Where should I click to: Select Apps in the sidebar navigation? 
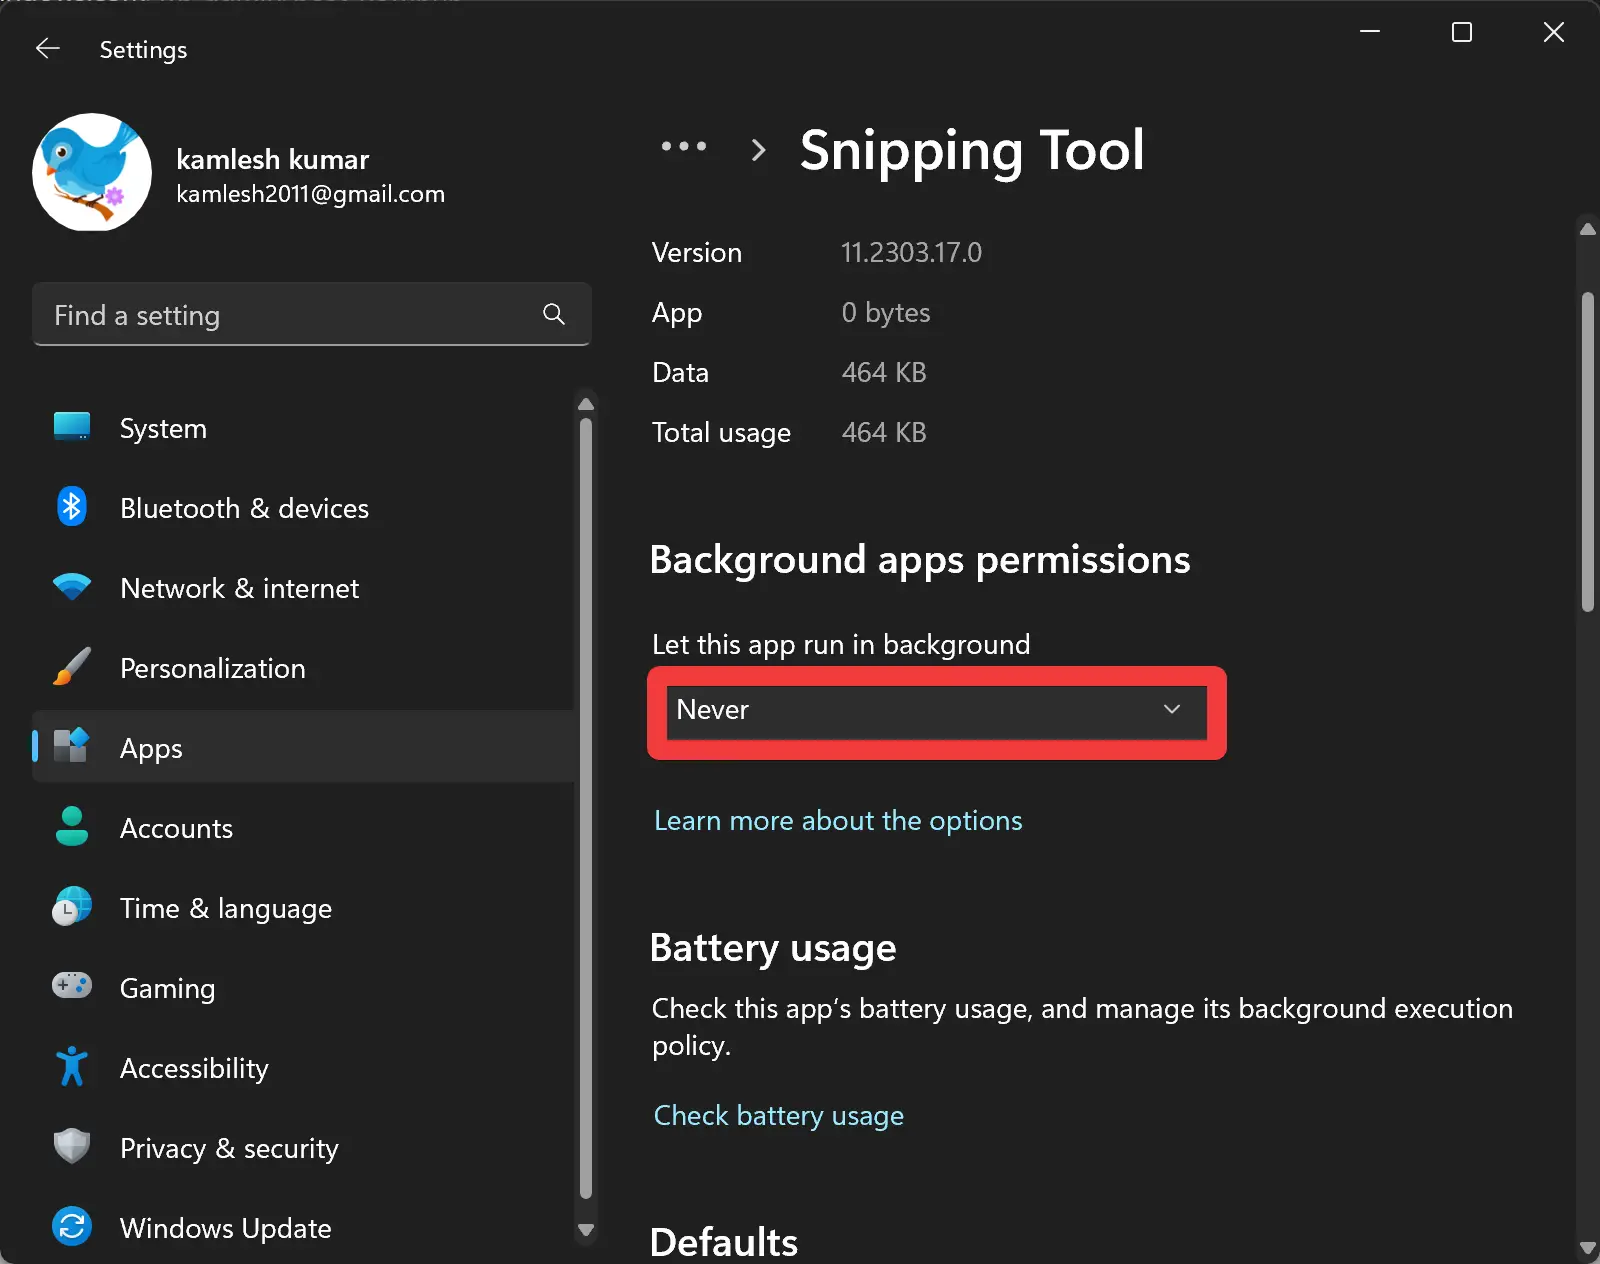(151, 747)
